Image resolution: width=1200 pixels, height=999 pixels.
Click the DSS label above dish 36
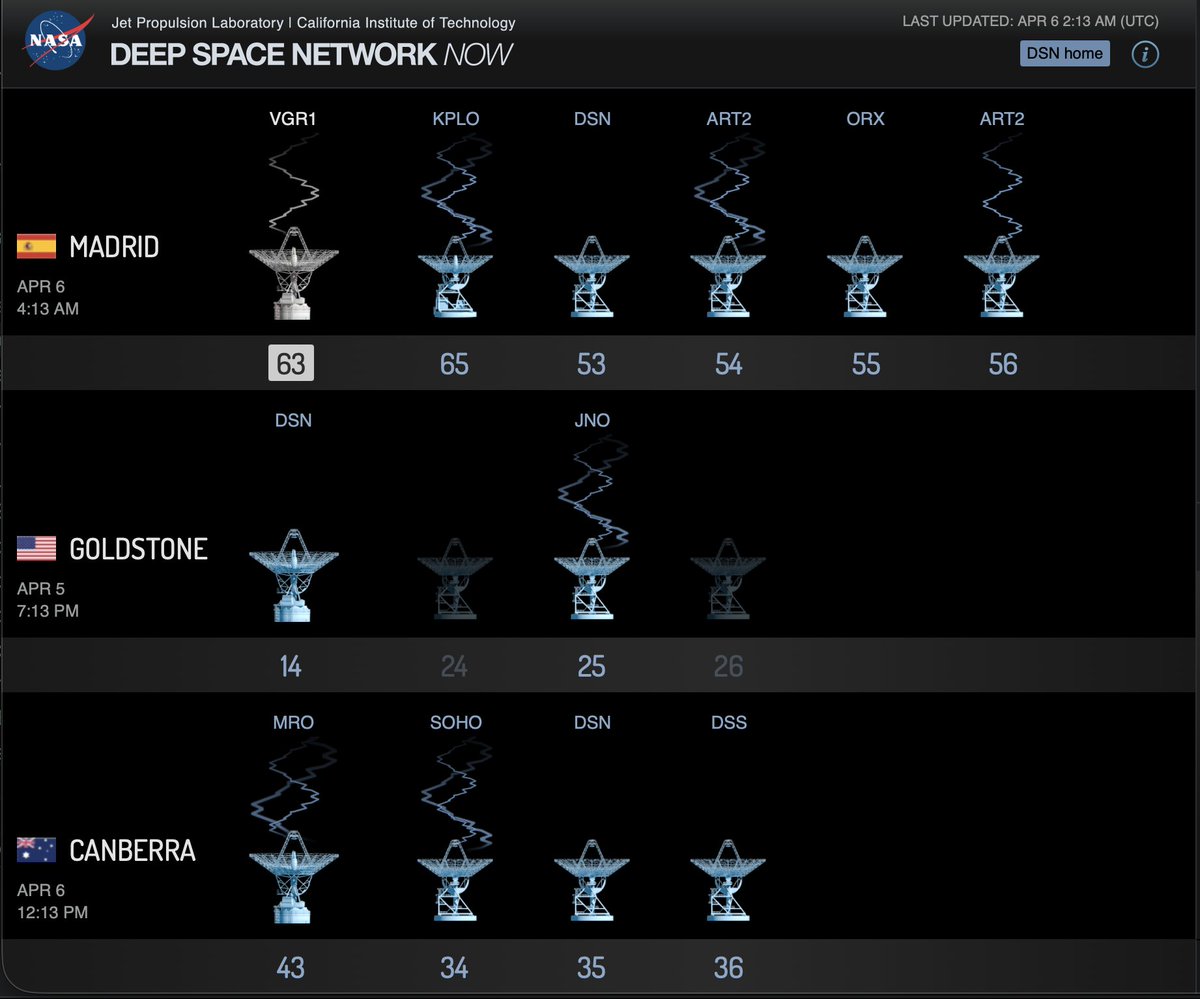729,722
